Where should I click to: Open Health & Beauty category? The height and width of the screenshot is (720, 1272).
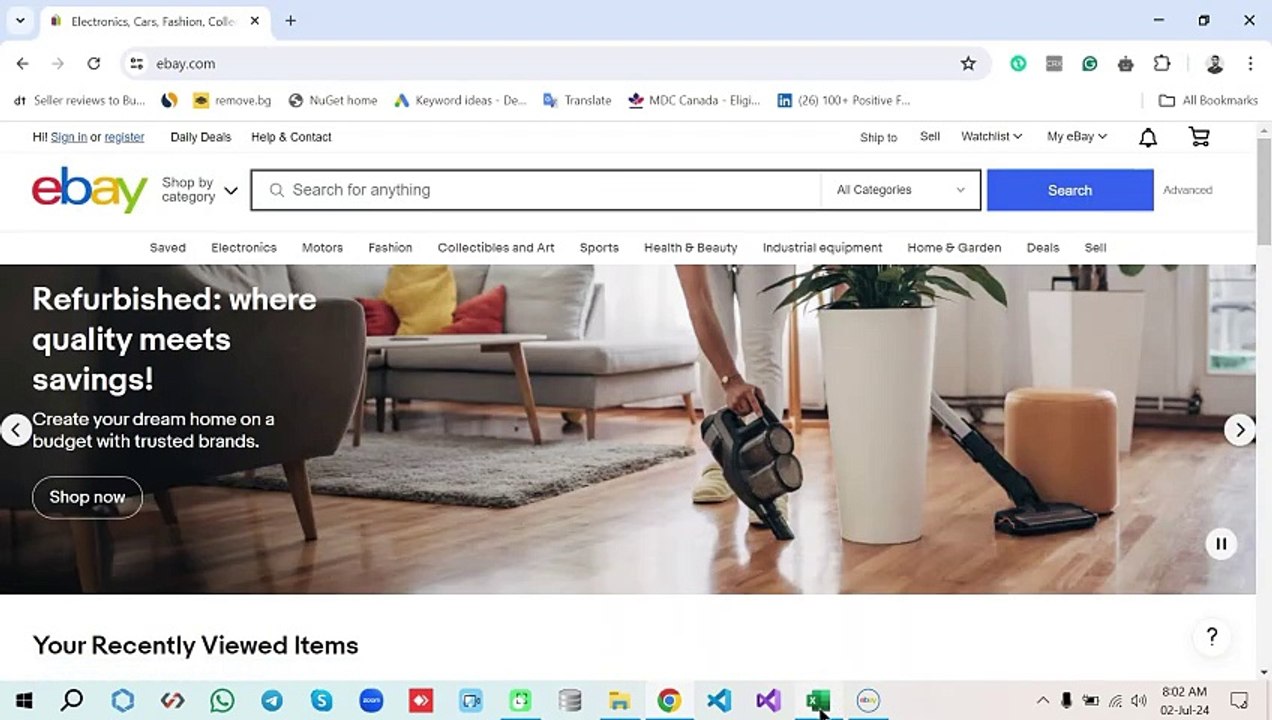pos(691,248)
